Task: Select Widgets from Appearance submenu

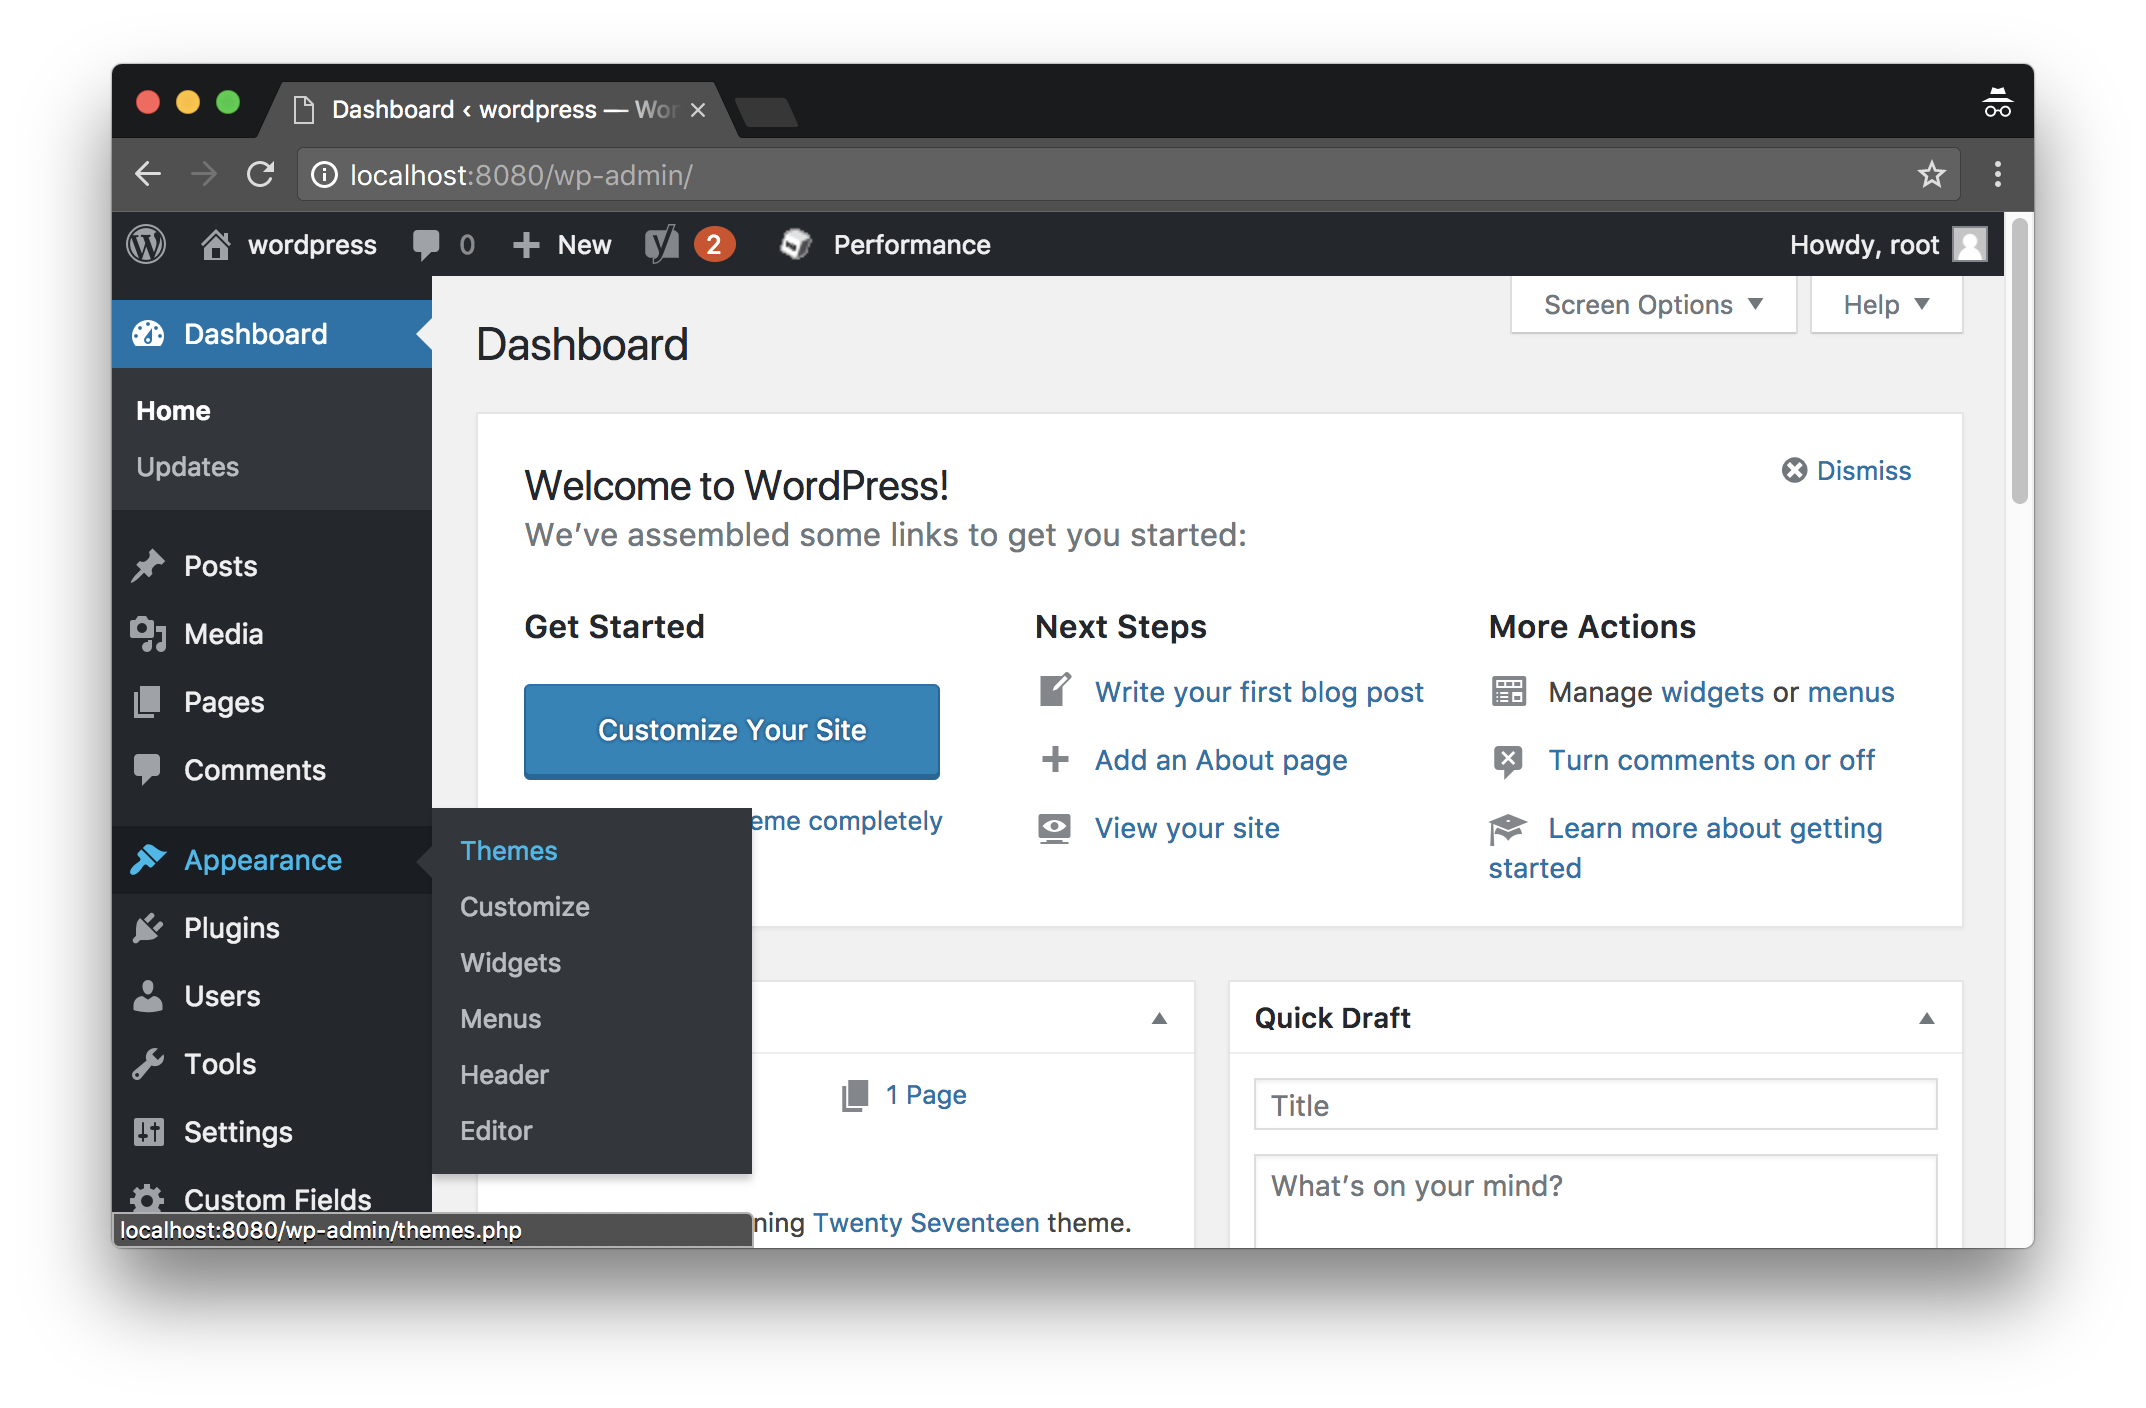Action: tap(510, 962)
